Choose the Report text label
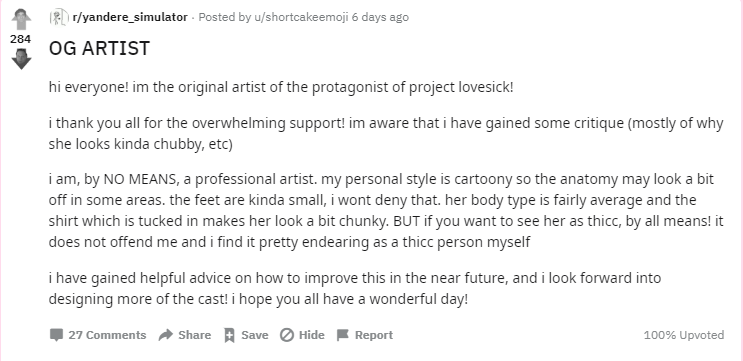 (374, 335)
